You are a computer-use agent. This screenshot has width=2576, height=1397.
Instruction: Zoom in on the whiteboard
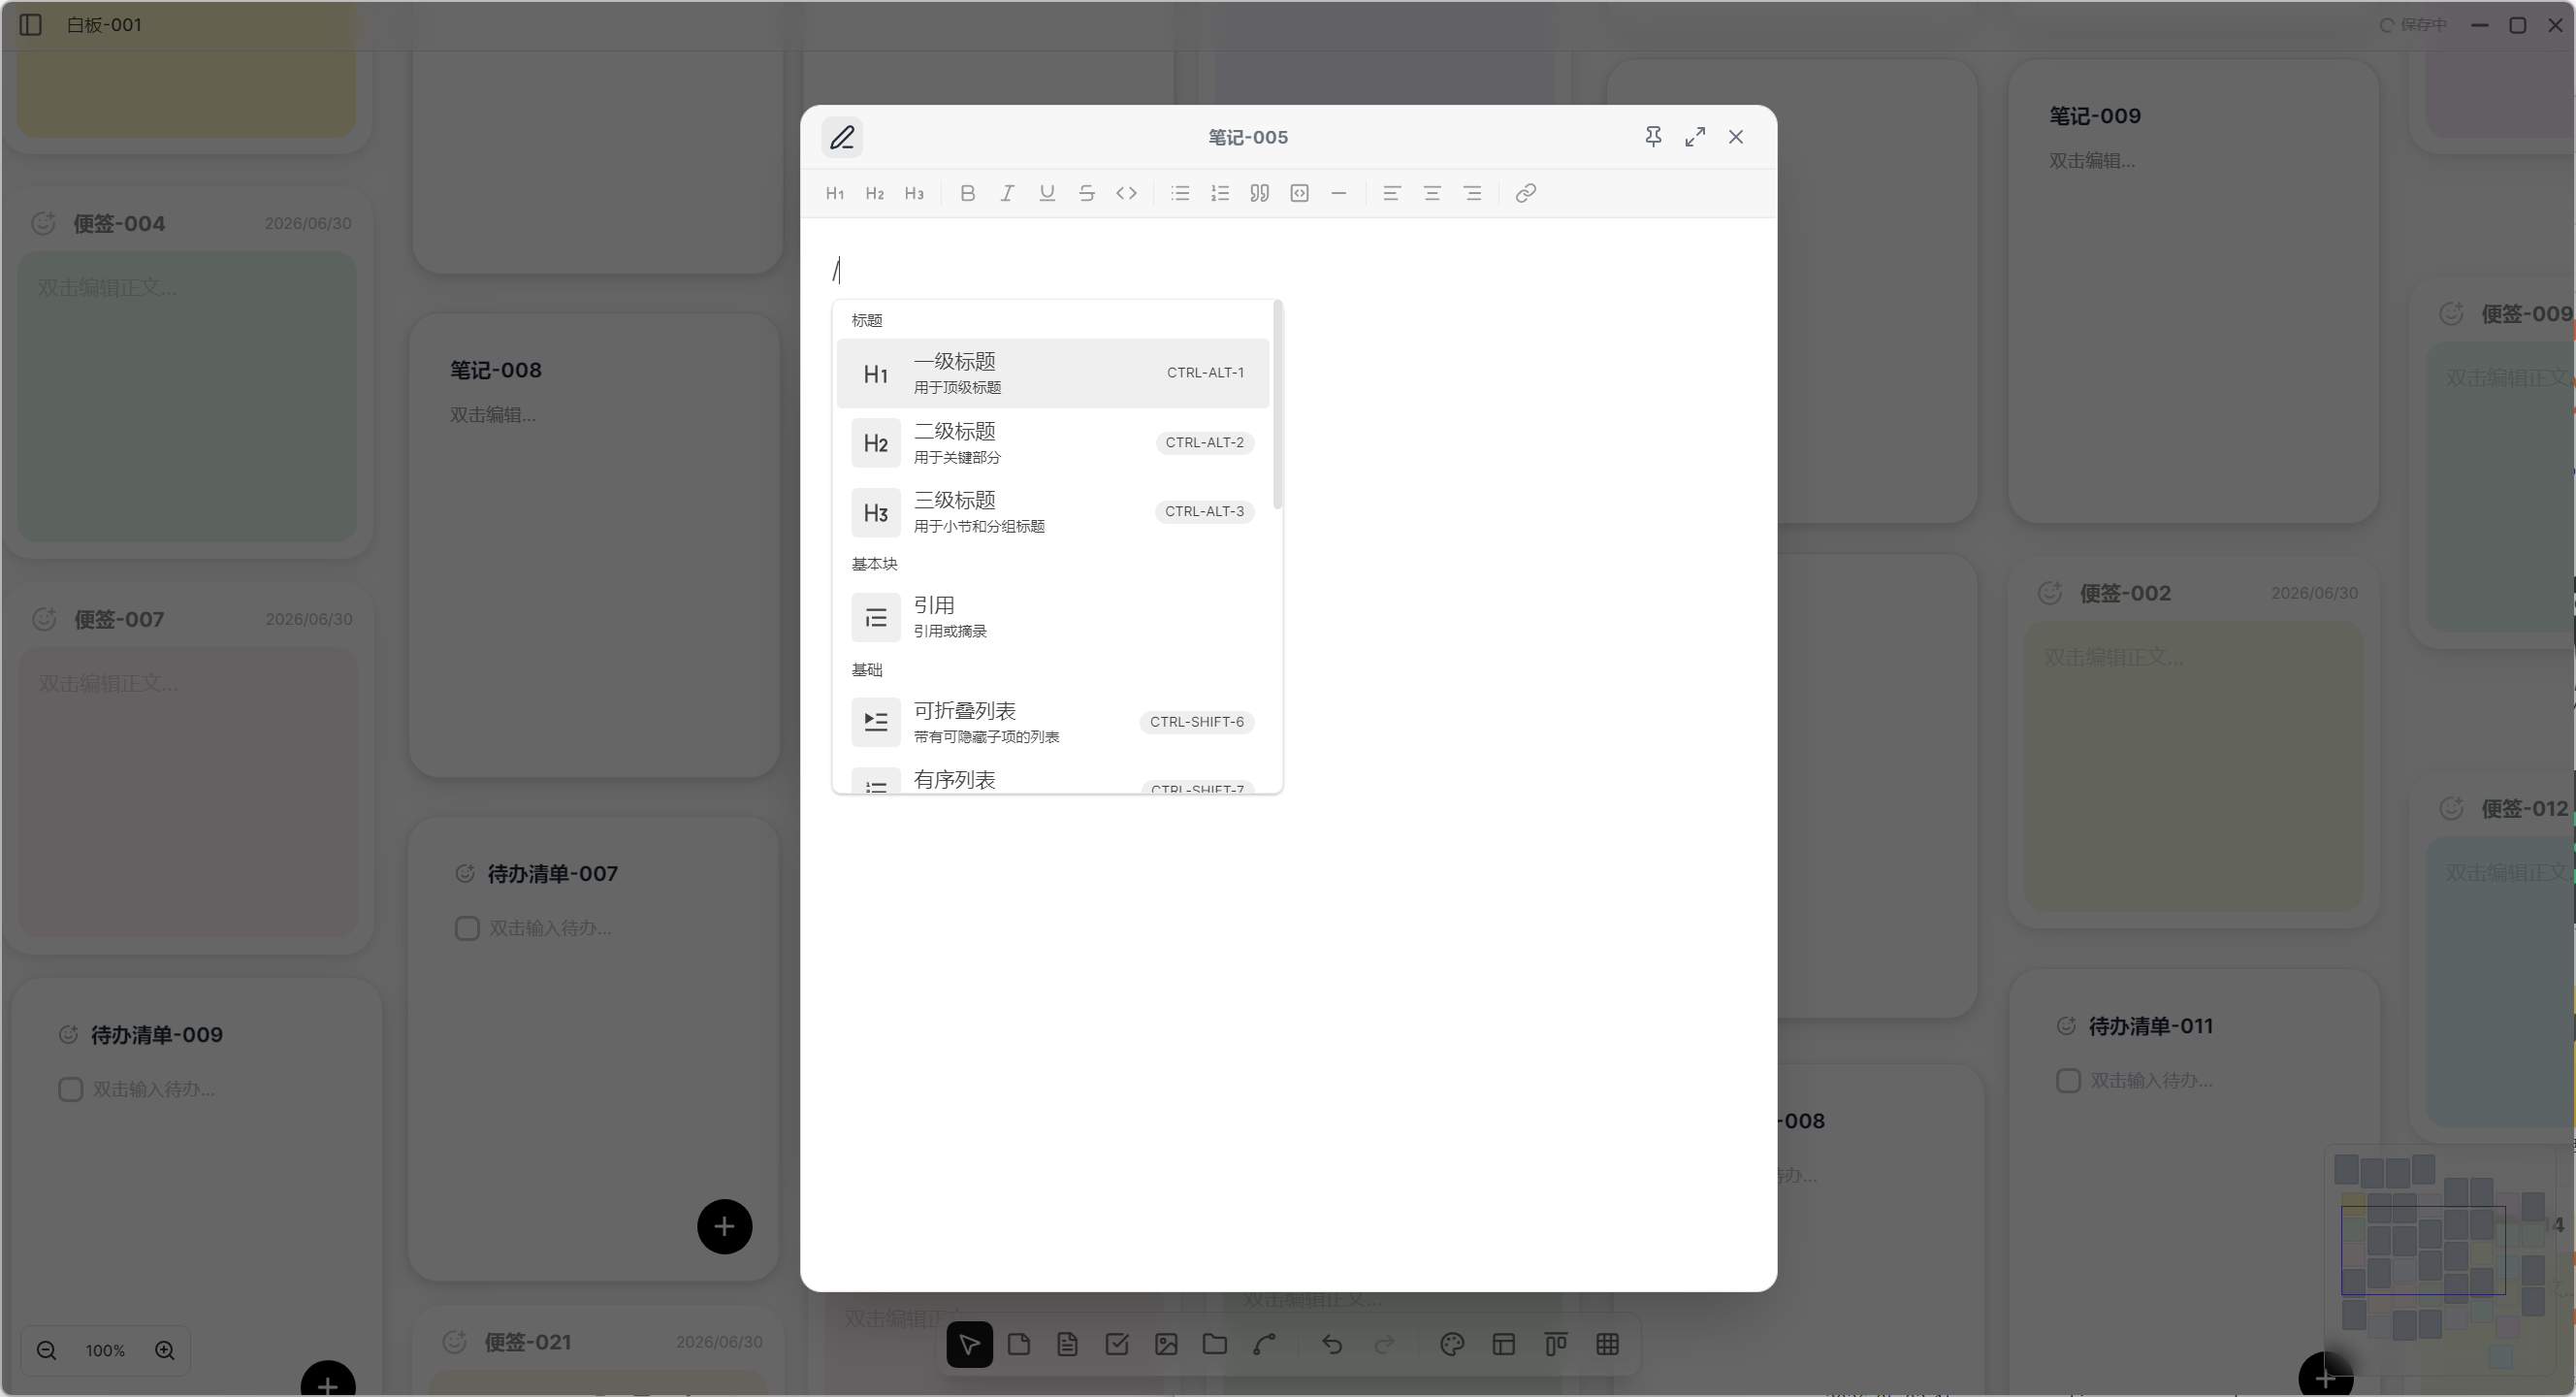pos(165,1351)
